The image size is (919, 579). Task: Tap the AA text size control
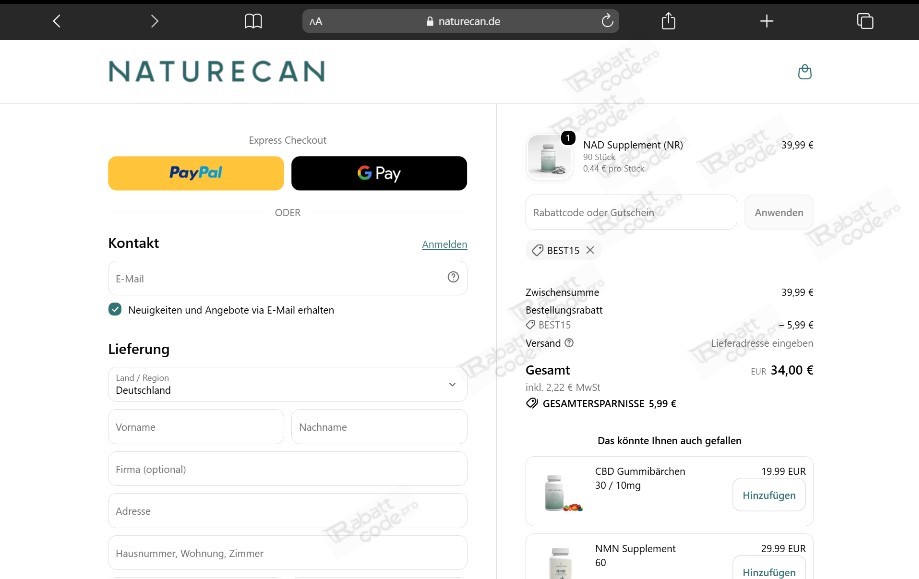click(x=316, y=22)
